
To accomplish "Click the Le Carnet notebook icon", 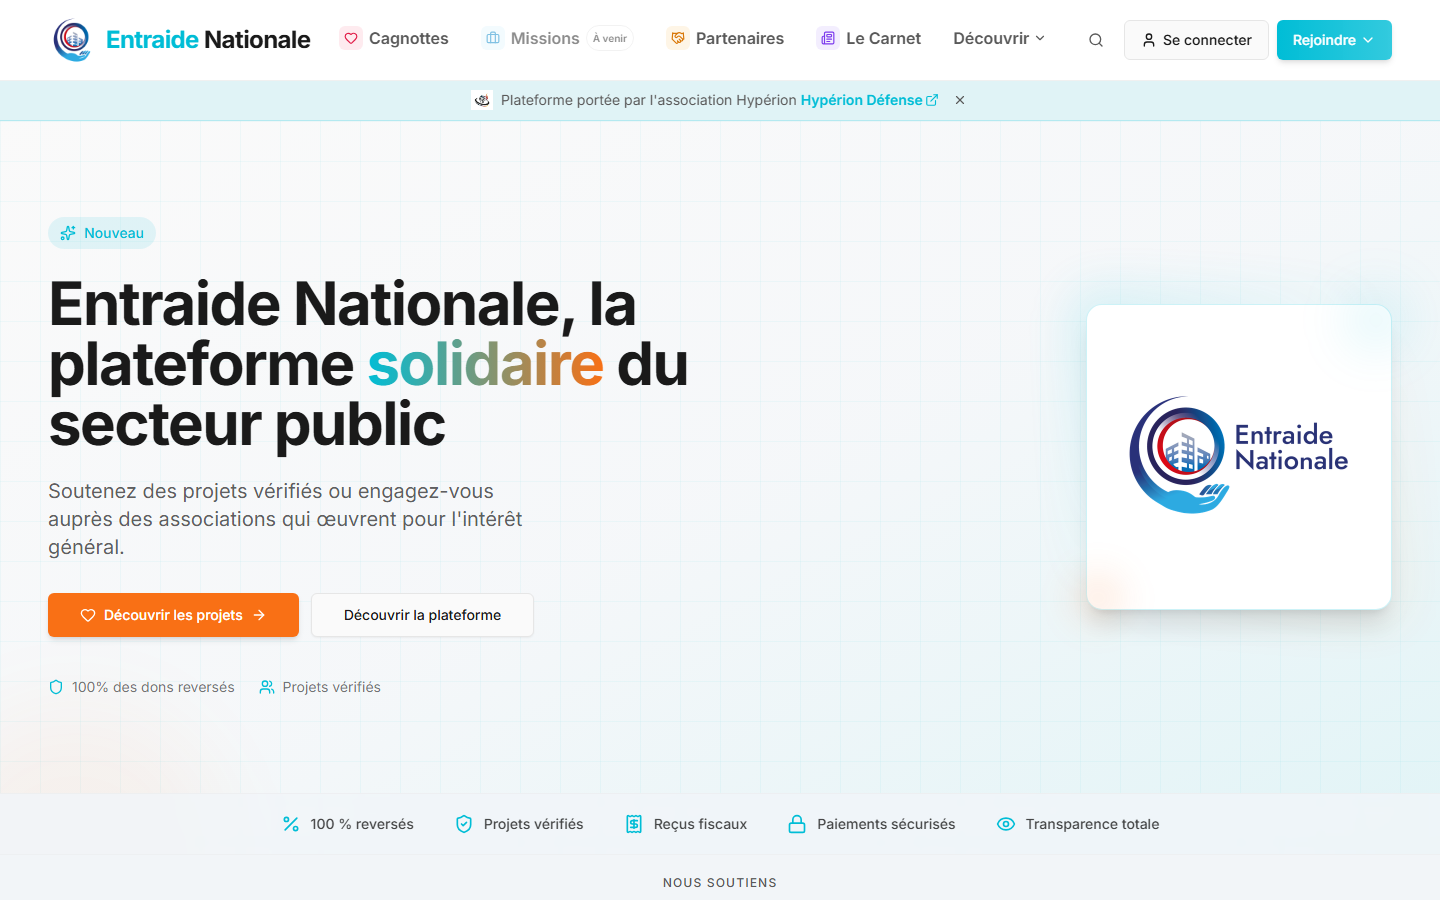I will point(828,38).
